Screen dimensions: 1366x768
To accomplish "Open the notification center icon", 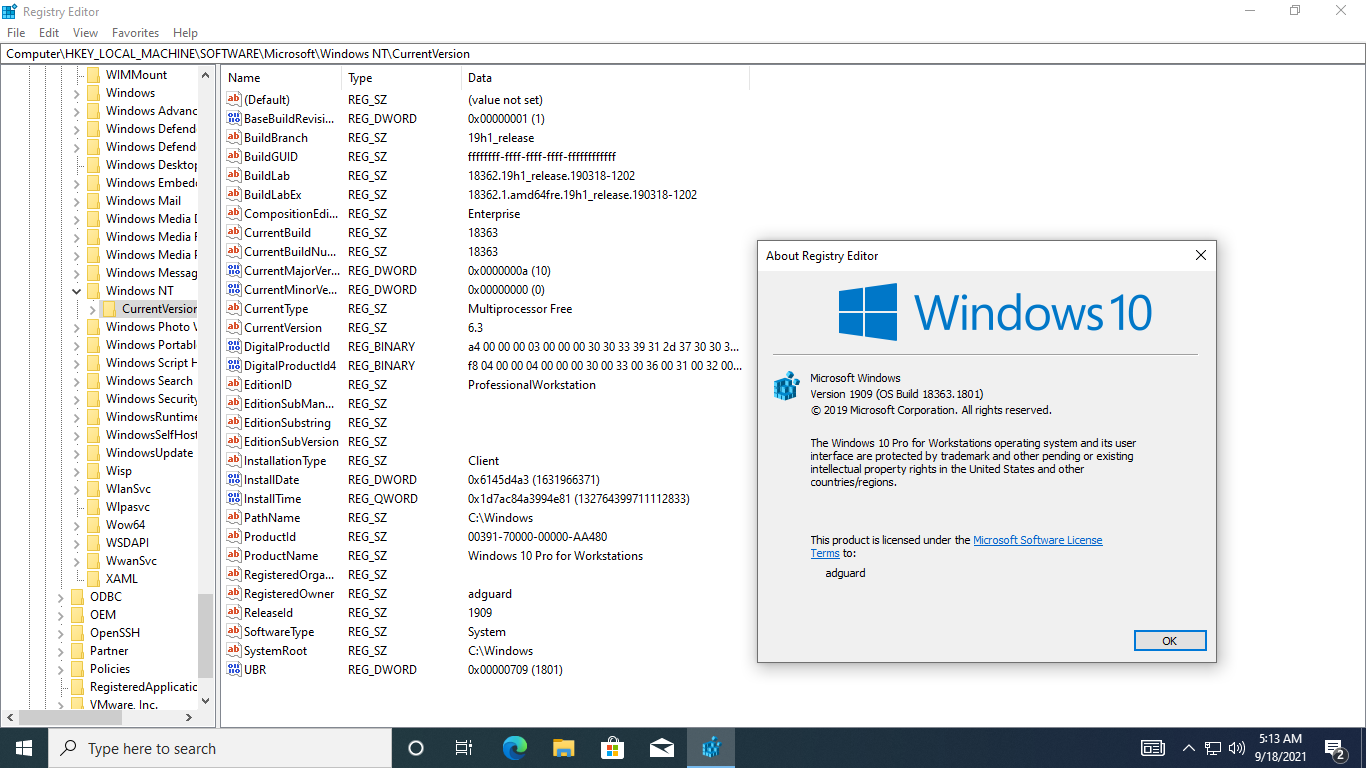I will [x=1335, y=748].
